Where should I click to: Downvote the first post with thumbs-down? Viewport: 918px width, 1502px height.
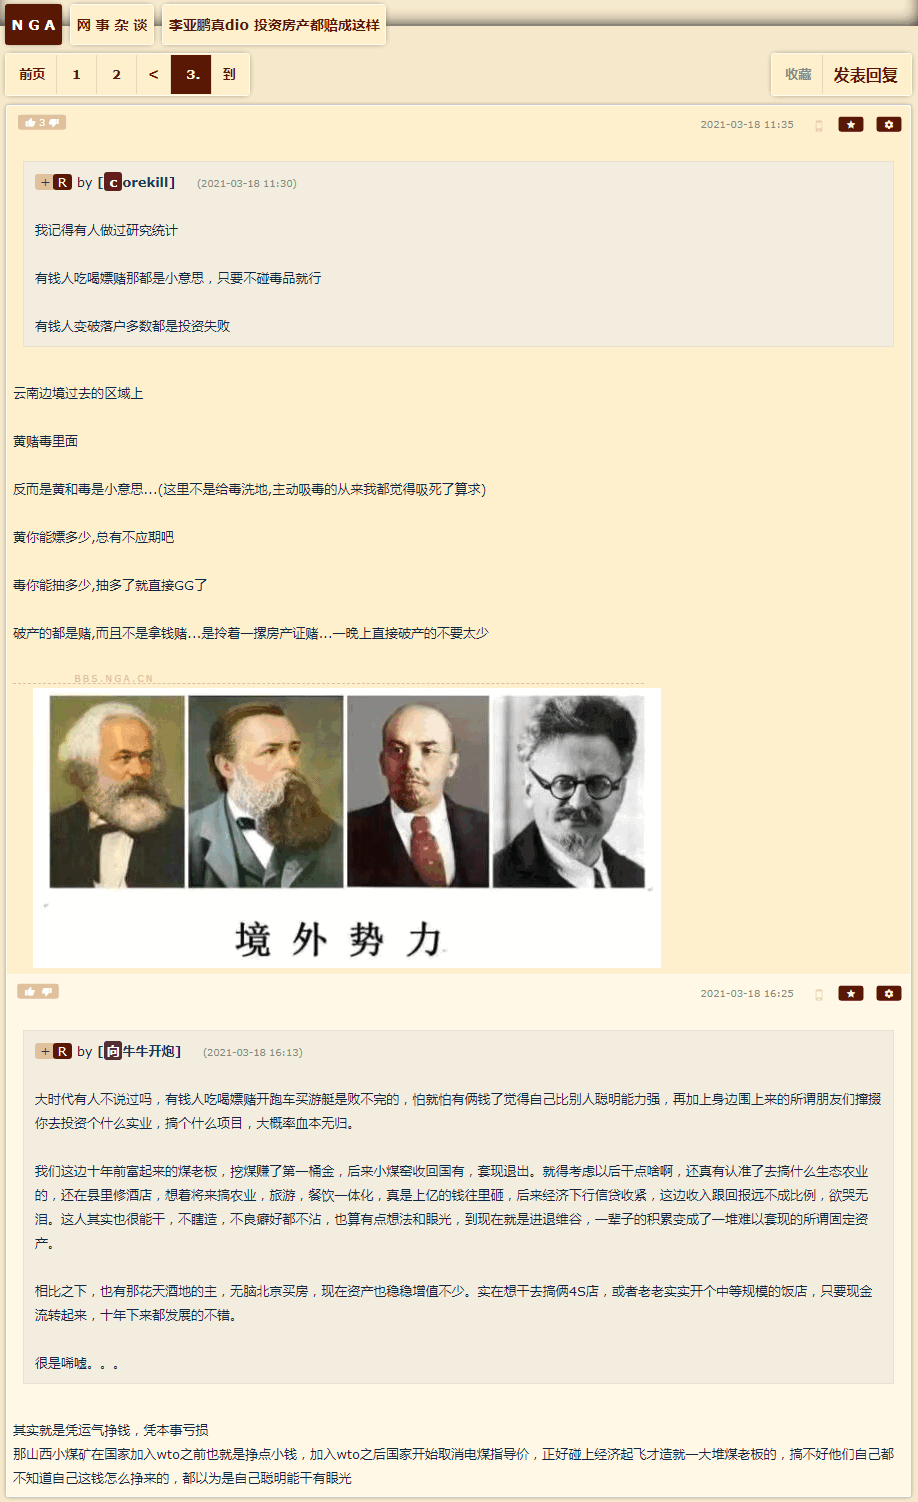point(55,123)
